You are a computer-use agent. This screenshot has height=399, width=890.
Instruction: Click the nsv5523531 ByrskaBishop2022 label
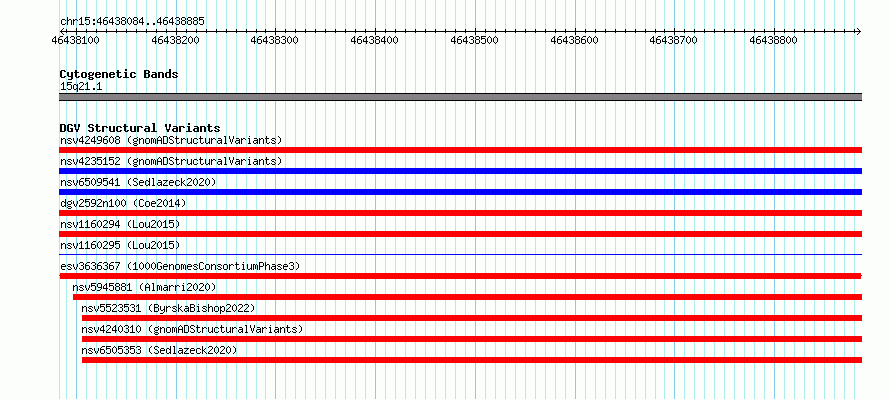coord(168,308)
